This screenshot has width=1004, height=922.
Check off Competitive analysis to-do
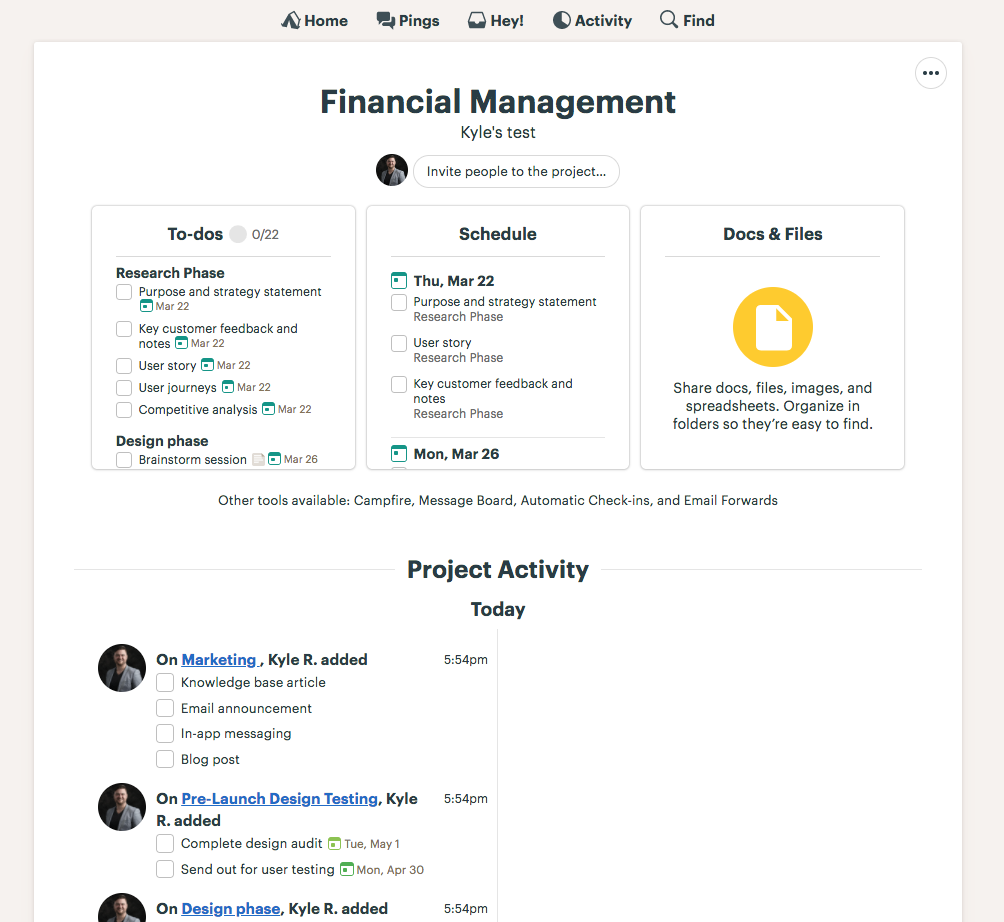[124, 410]
